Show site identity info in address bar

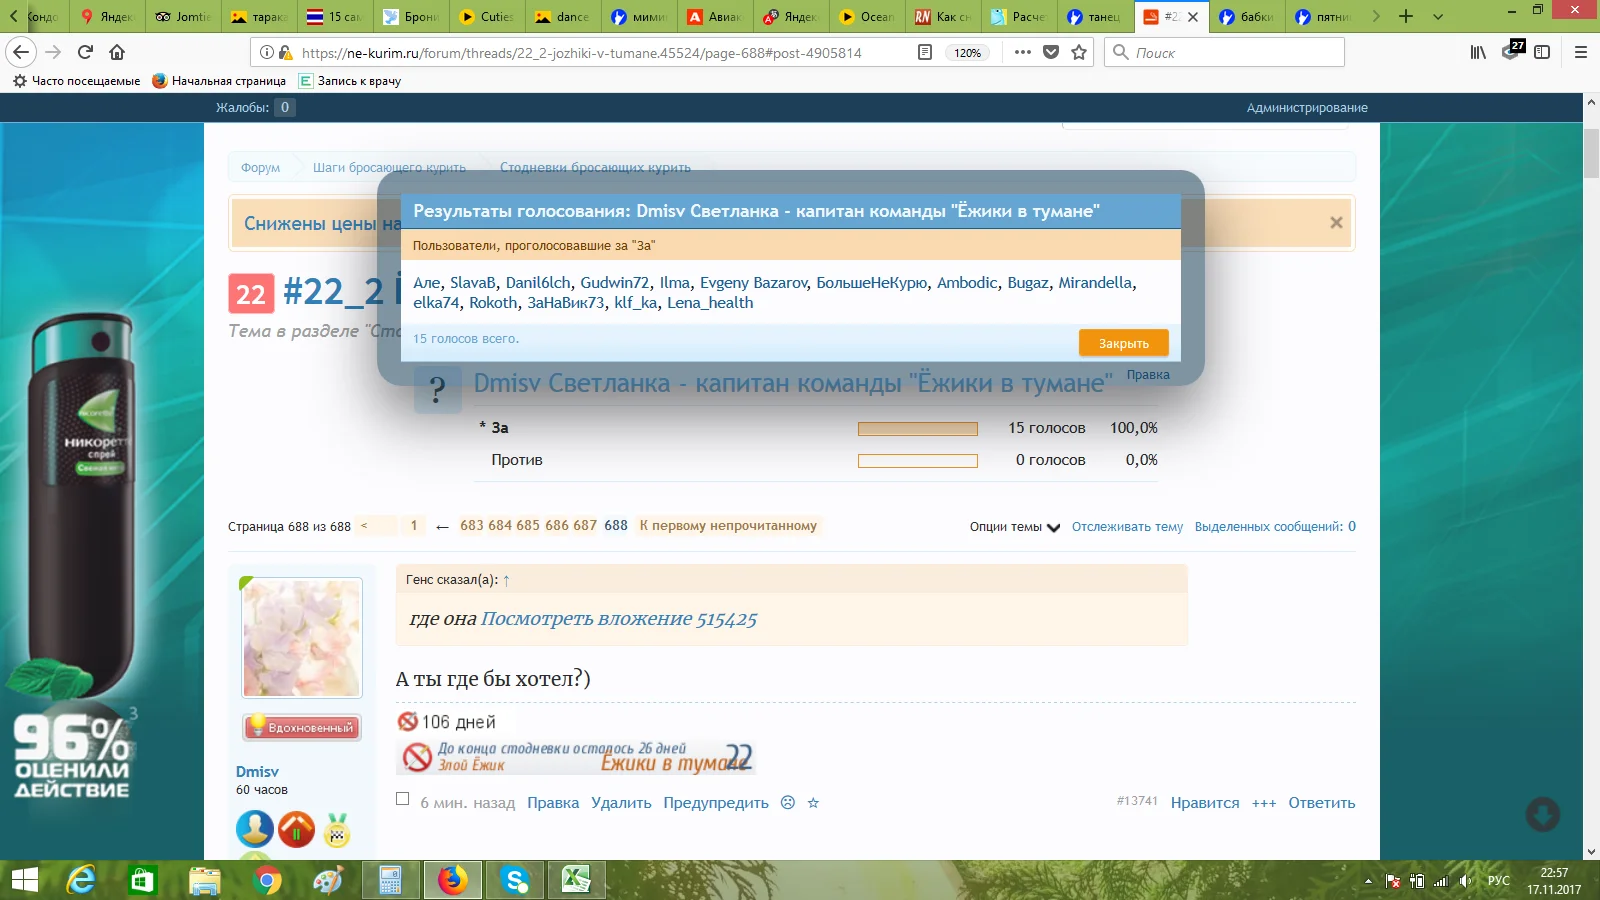pyautogui.click(x=267, y=52)
